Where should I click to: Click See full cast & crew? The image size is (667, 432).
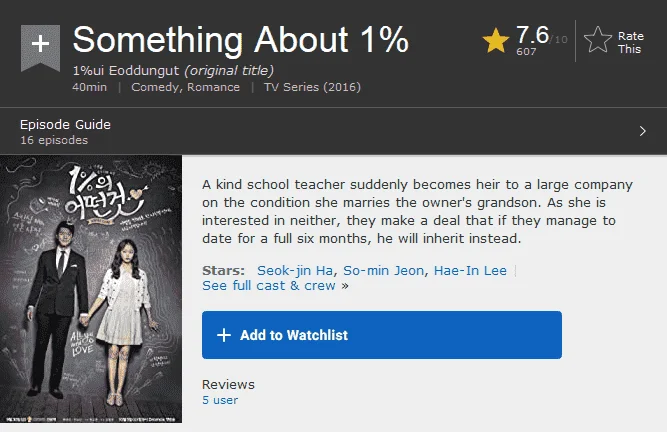click(x=269, y=286)
